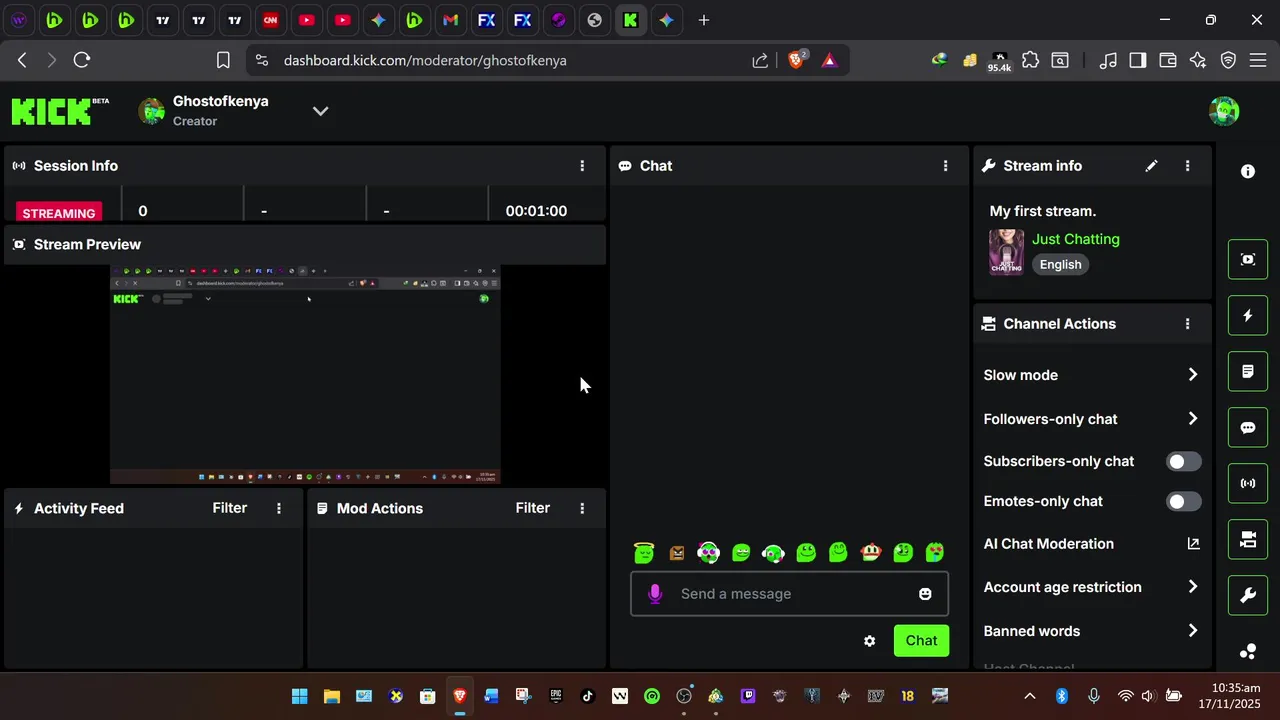Image resolution: width=1280 pixels, height=720 pixels.
Task: Open Channel Actions options menu
Action: 1187,324
